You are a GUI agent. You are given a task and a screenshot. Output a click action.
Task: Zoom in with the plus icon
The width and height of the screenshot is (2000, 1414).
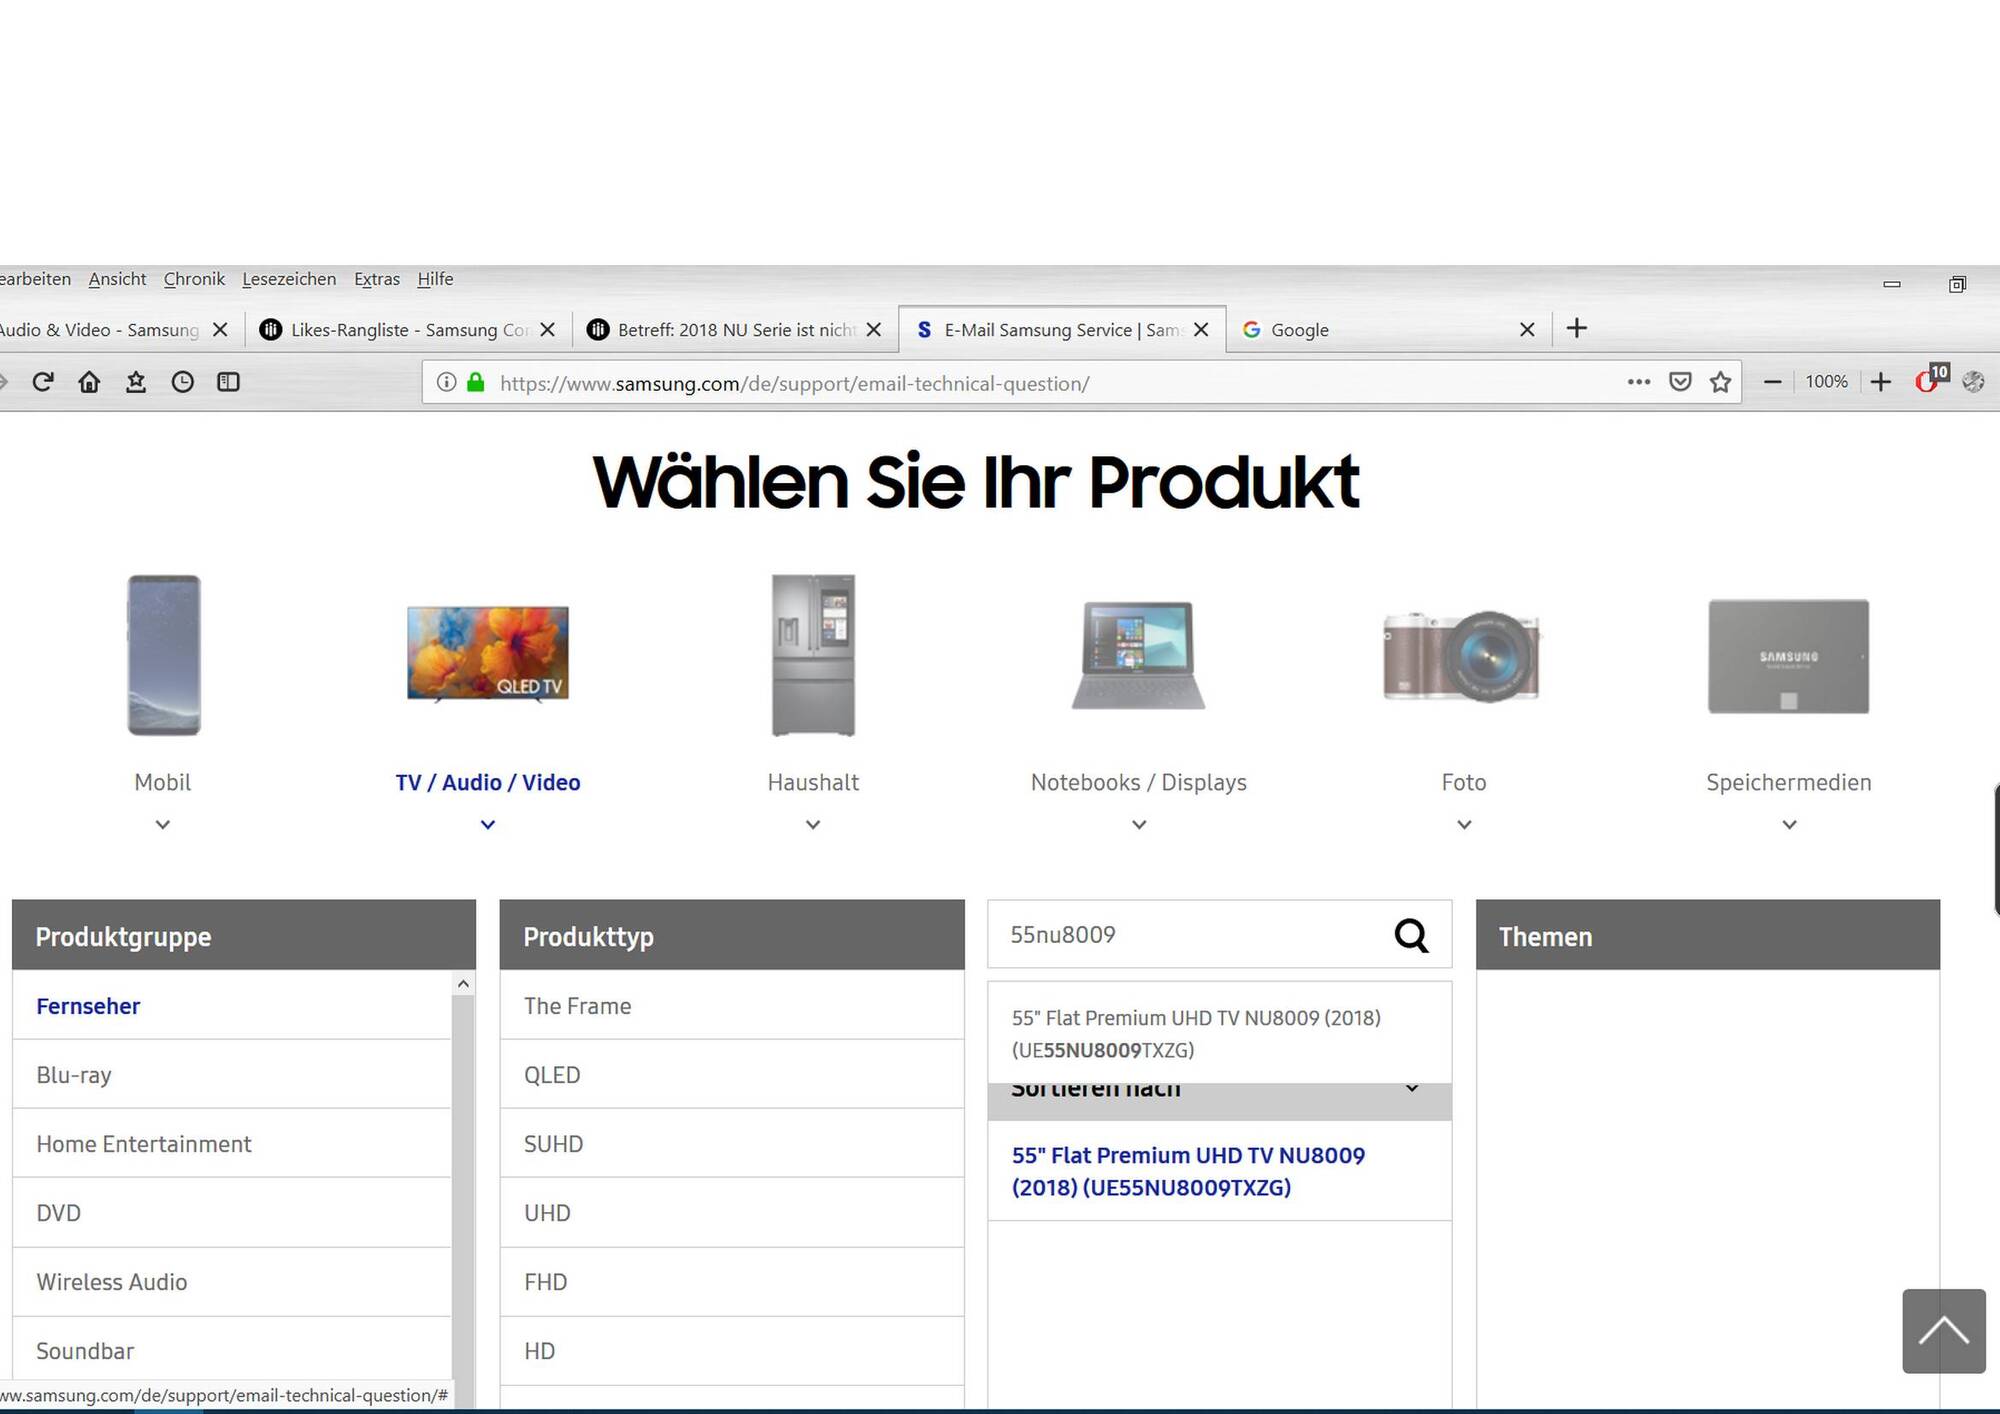pos(1880,382)
